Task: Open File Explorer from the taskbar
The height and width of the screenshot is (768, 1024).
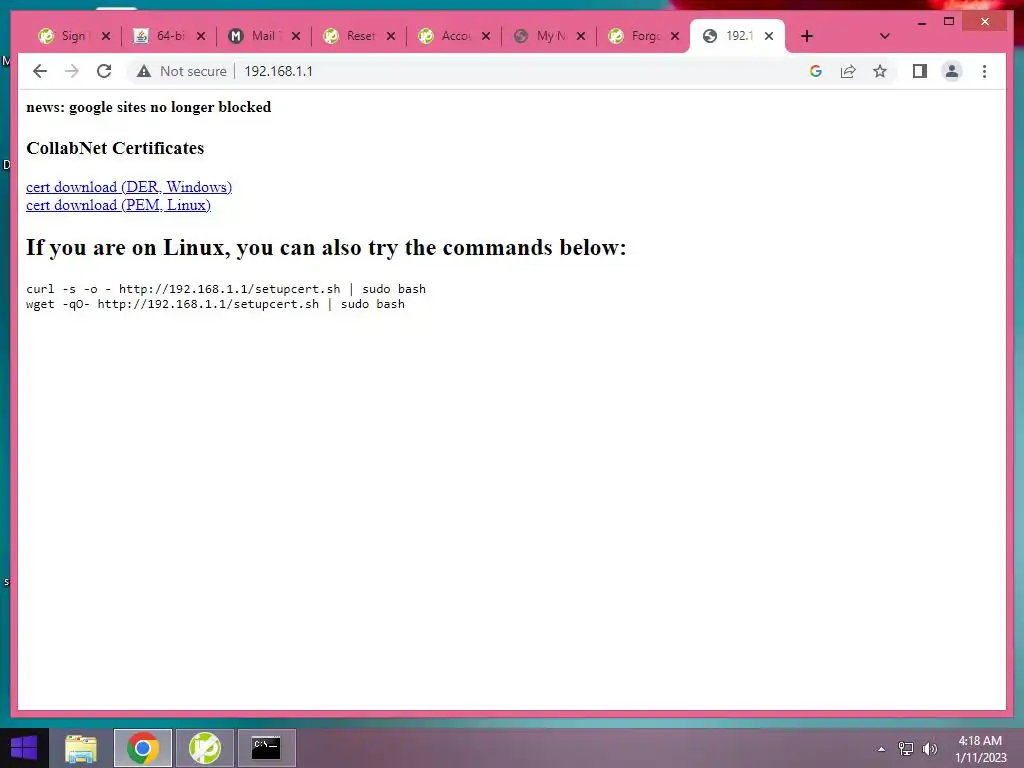Action: point(81,748)
